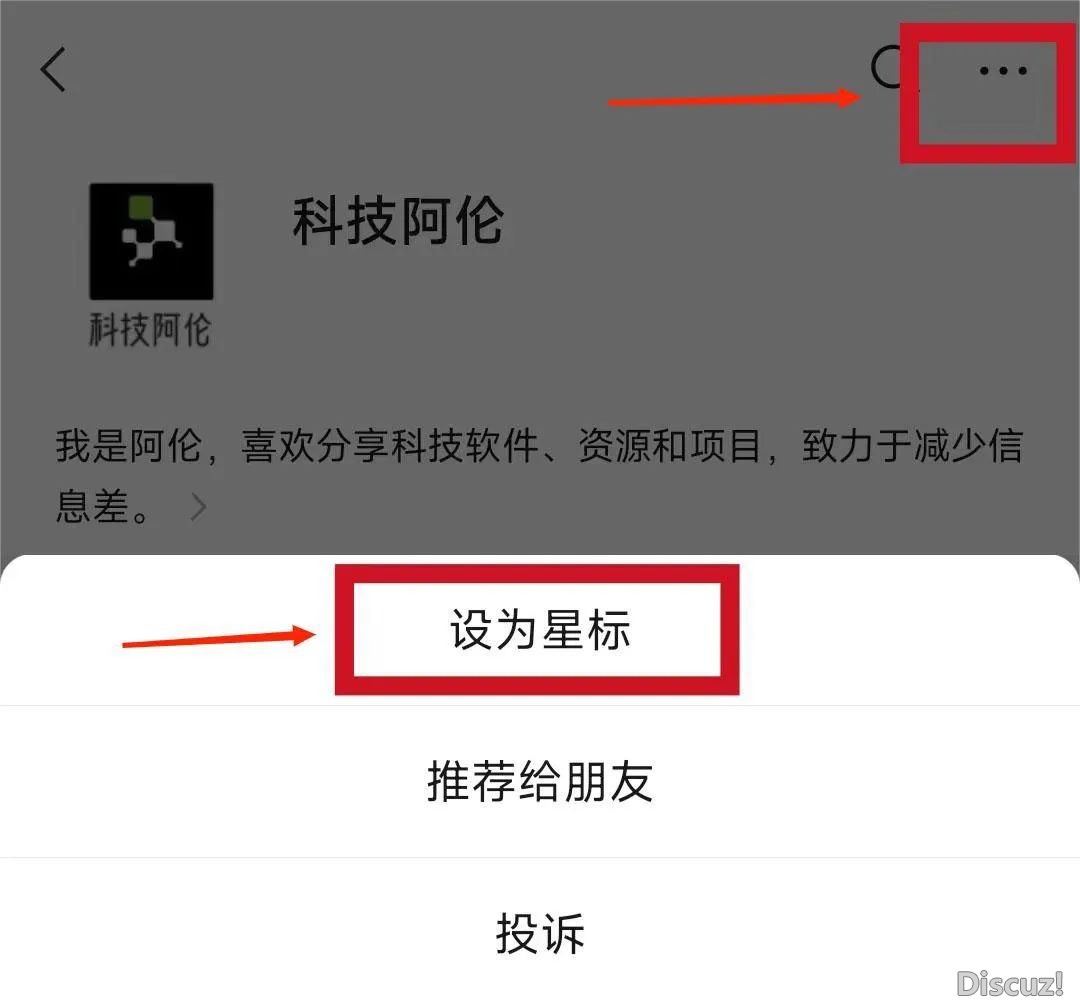
Task: Go back using the left arrow icon
Action: pyautogui.click(x=53, y=69)
